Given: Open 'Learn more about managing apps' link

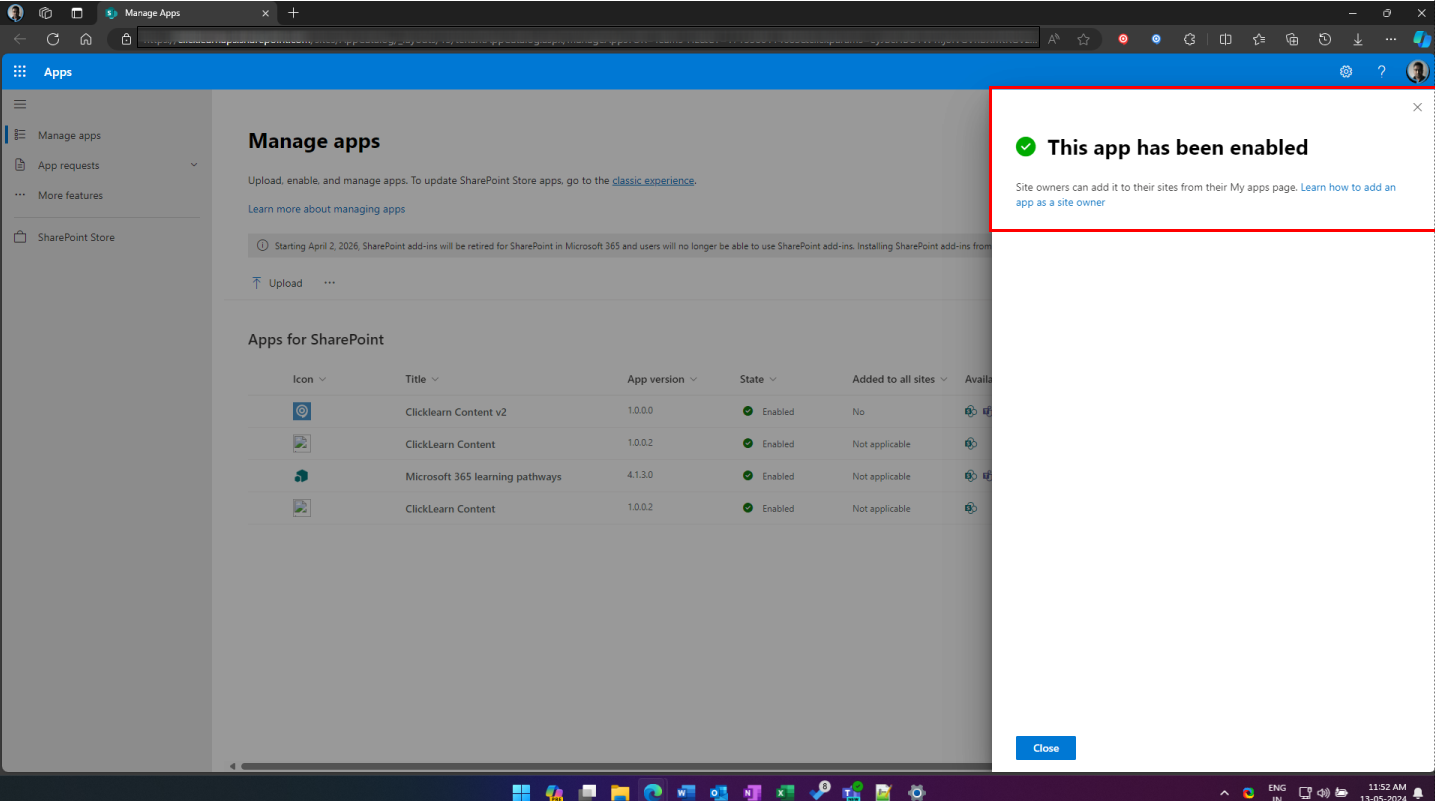Looking at the screenshot, I should pos(327,209).
